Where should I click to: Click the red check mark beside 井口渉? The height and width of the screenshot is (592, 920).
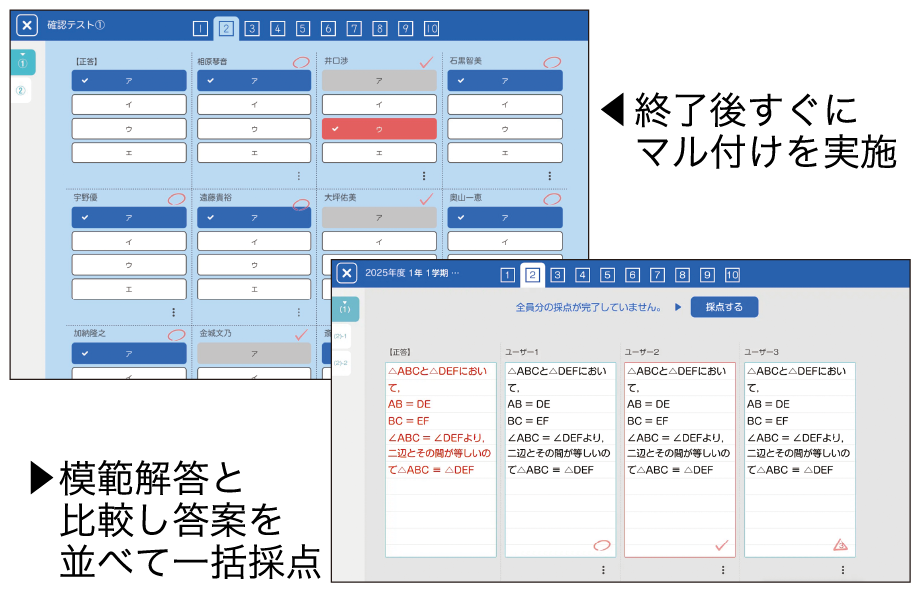tap(426, 62)
